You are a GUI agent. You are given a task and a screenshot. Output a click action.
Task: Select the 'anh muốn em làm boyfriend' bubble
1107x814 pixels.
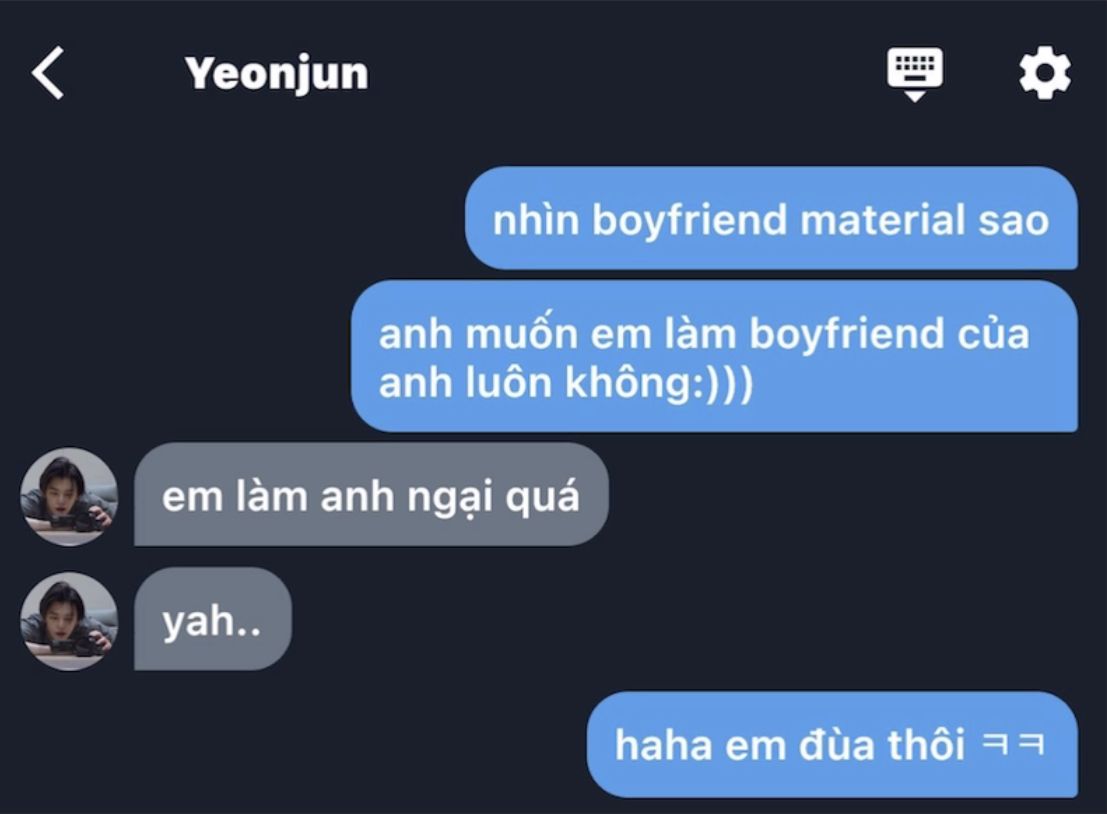pyautogui.click(x=714, y=356)
